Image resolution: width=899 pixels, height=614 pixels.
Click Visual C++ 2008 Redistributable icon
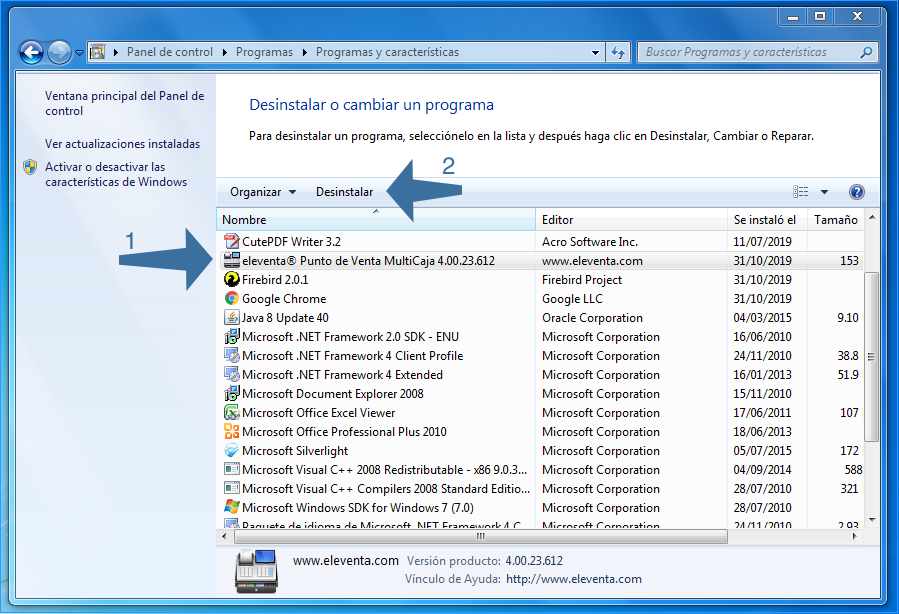point(232,470)
